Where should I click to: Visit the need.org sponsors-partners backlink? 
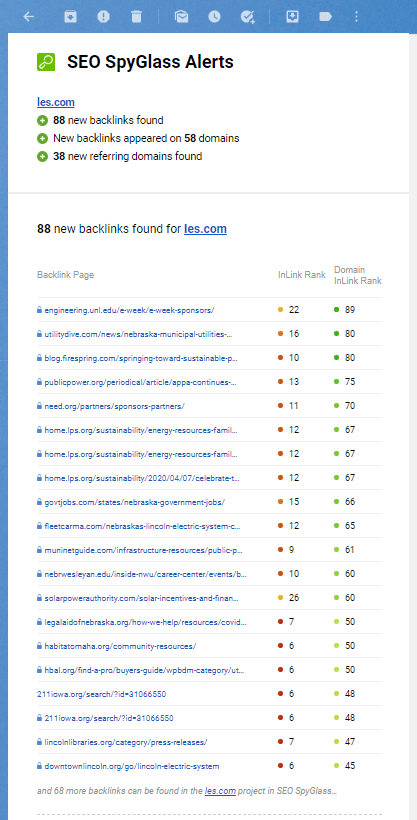115,406
